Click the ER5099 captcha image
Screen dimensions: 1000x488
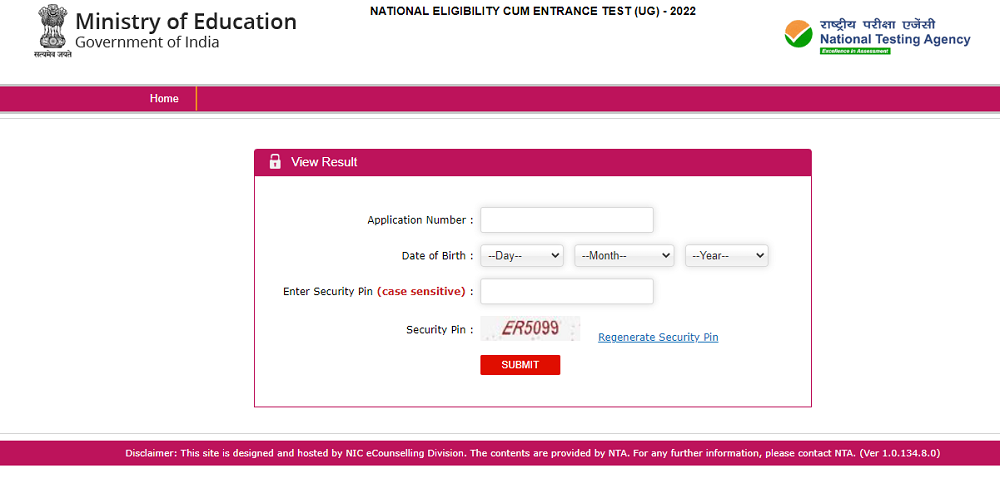tap(530, 328)
